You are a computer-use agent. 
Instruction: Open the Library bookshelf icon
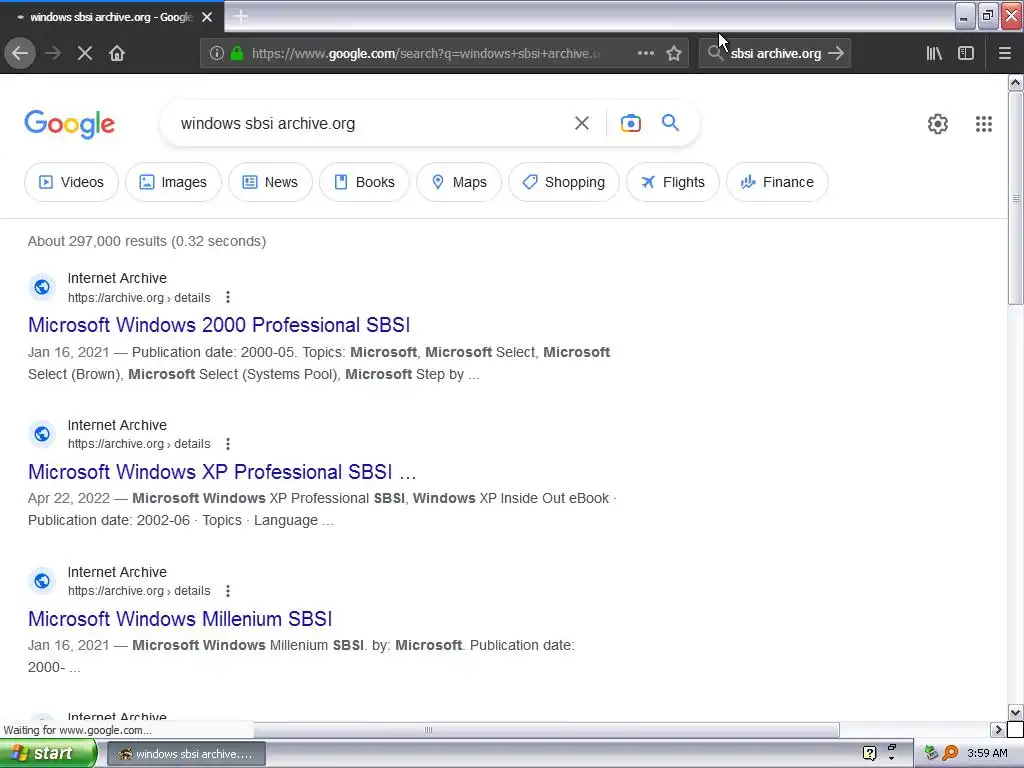coord(934,53)
